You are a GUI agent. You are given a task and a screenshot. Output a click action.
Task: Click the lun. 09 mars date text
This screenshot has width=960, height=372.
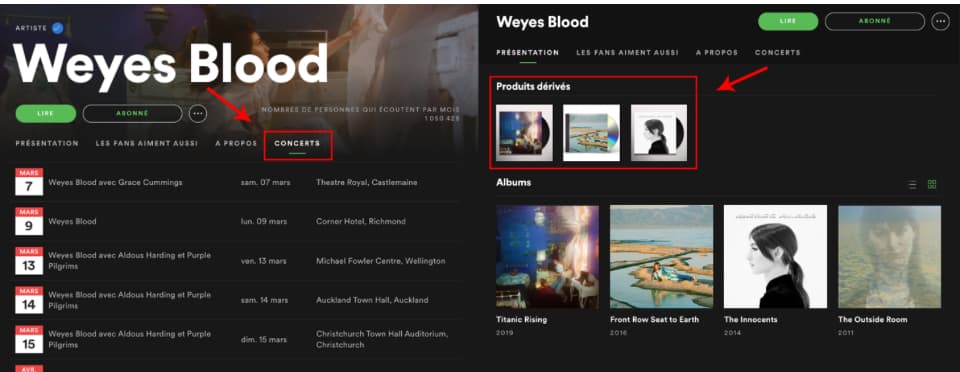coord(264,221)
